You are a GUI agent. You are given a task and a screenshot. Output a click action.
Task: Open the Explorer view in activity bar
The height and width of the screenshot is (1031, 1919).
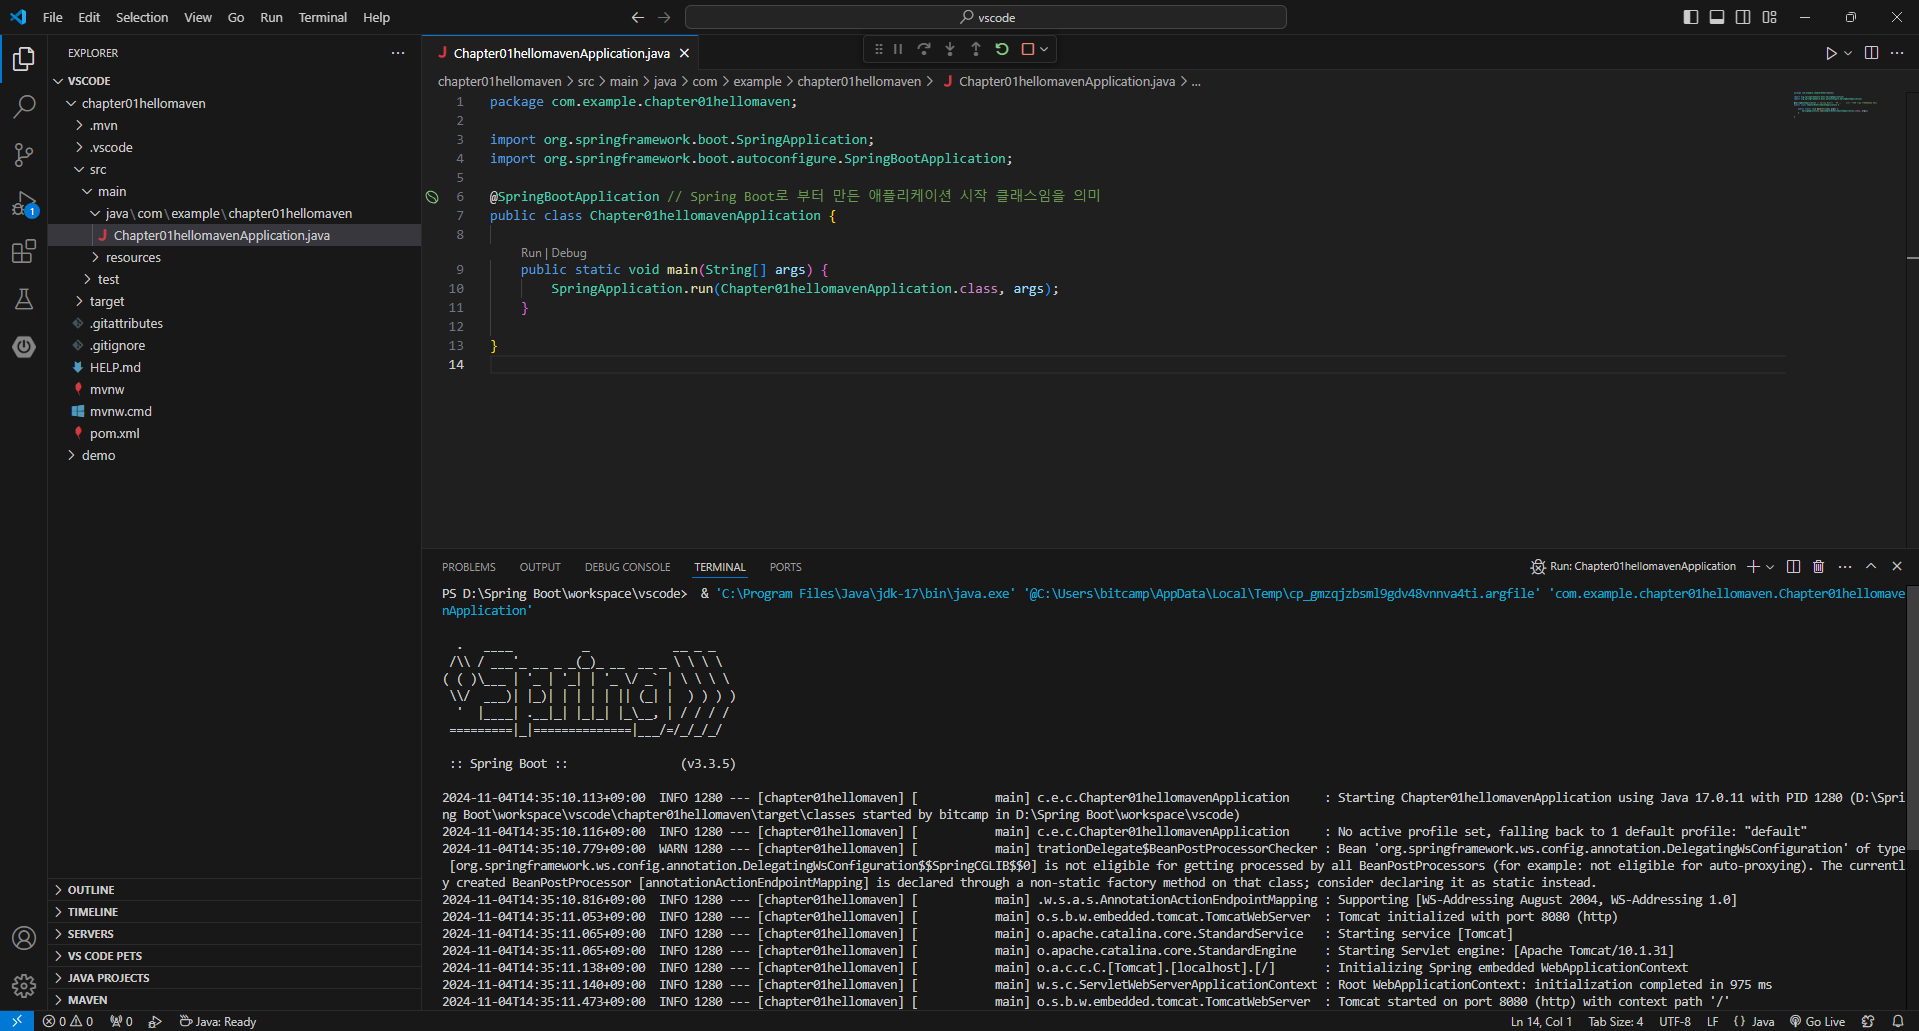tap(24, 59)
